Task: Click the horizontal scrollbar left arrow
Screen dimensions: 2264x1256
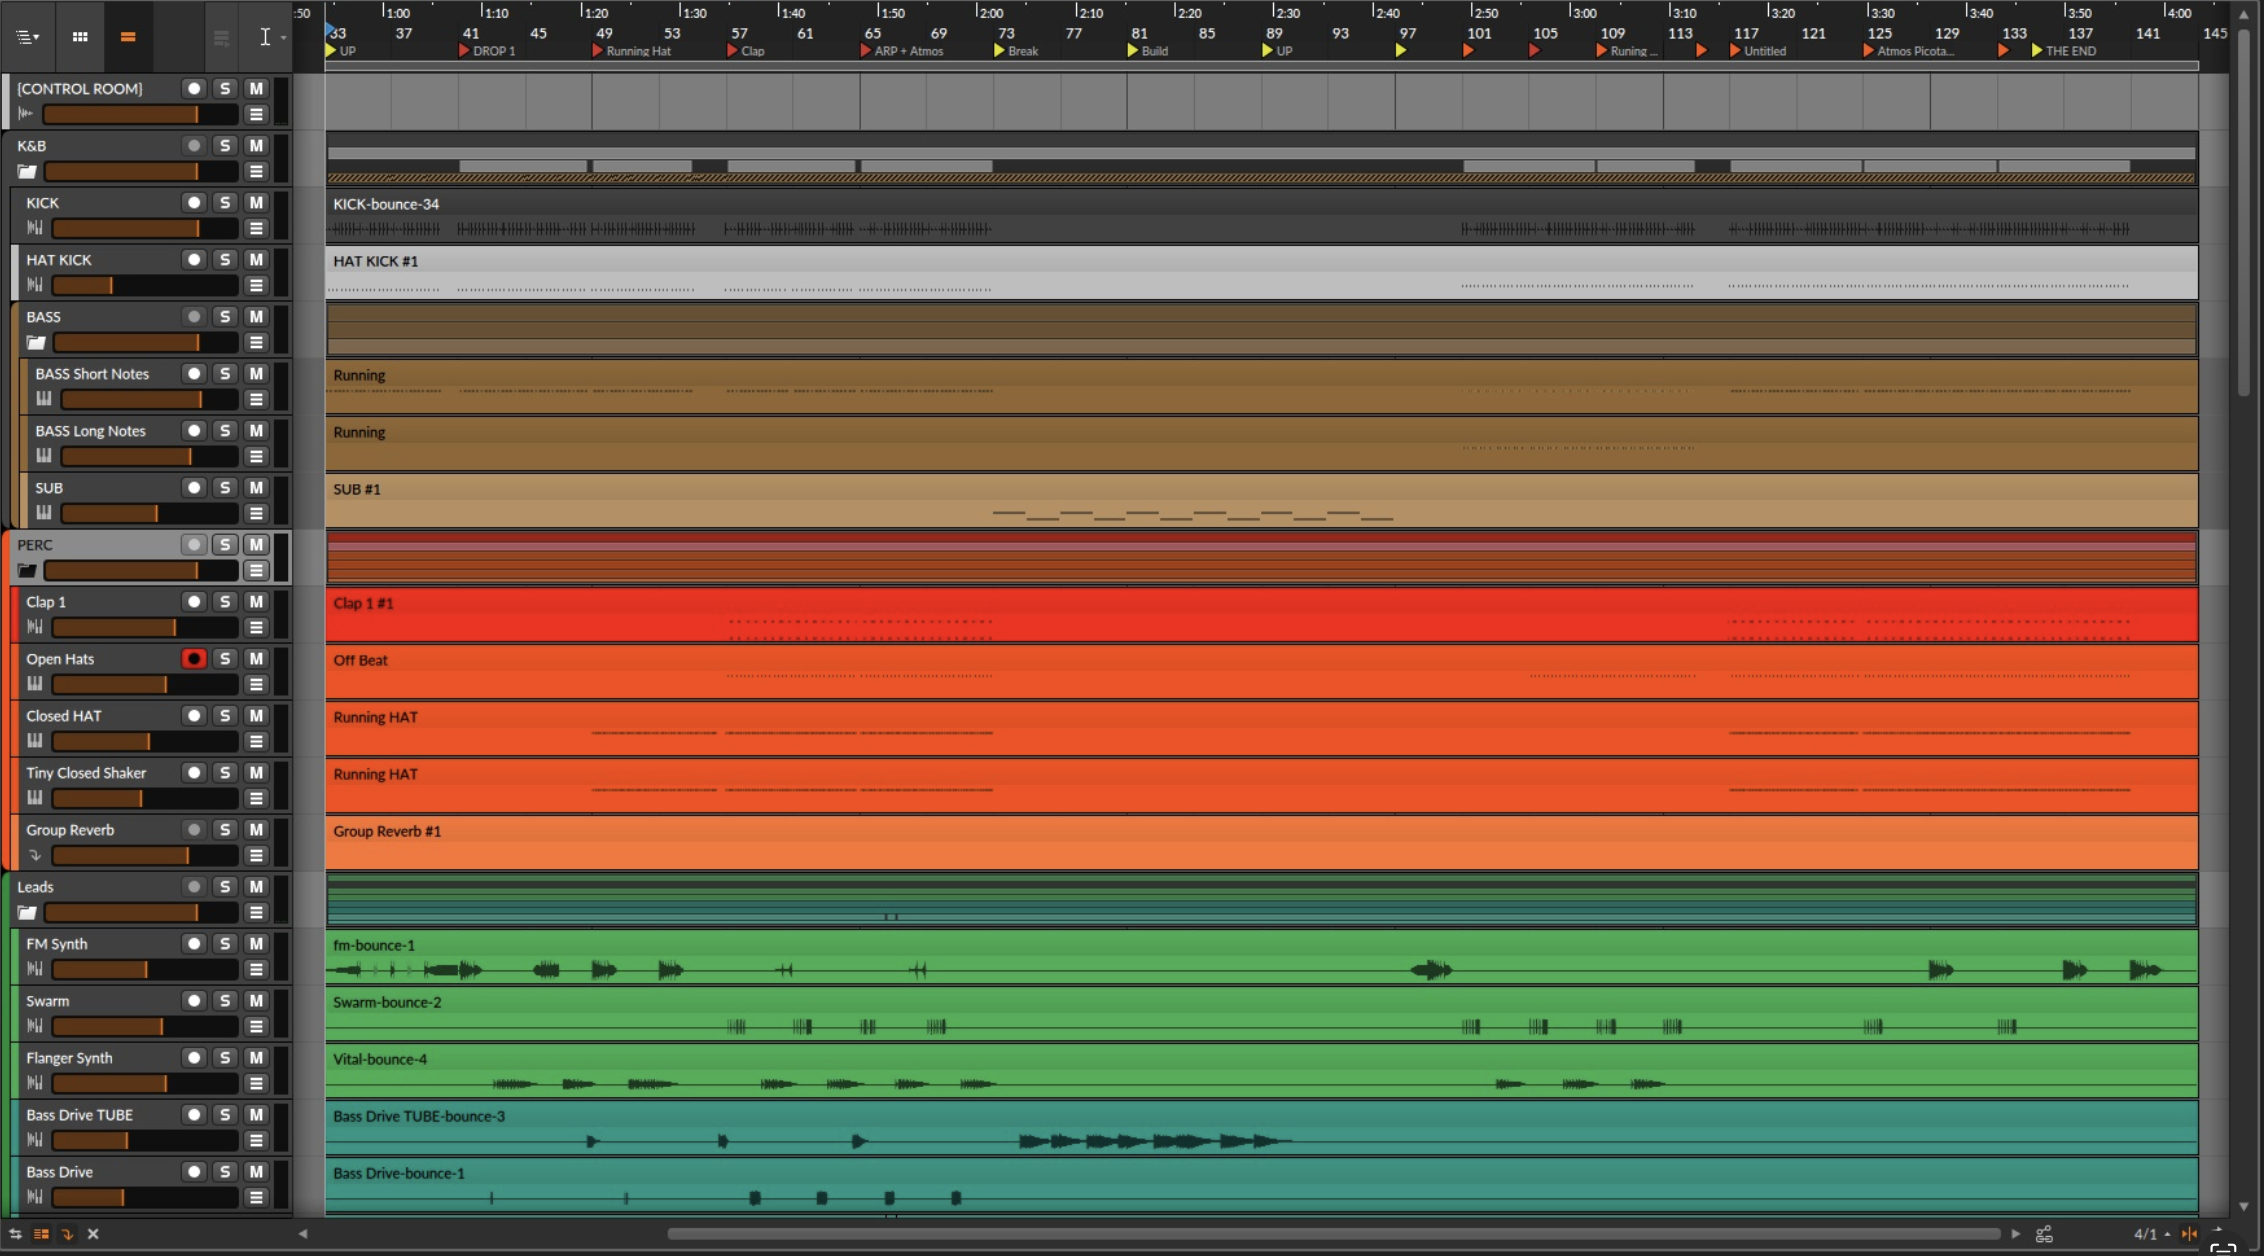Action: click(303, 1234)
